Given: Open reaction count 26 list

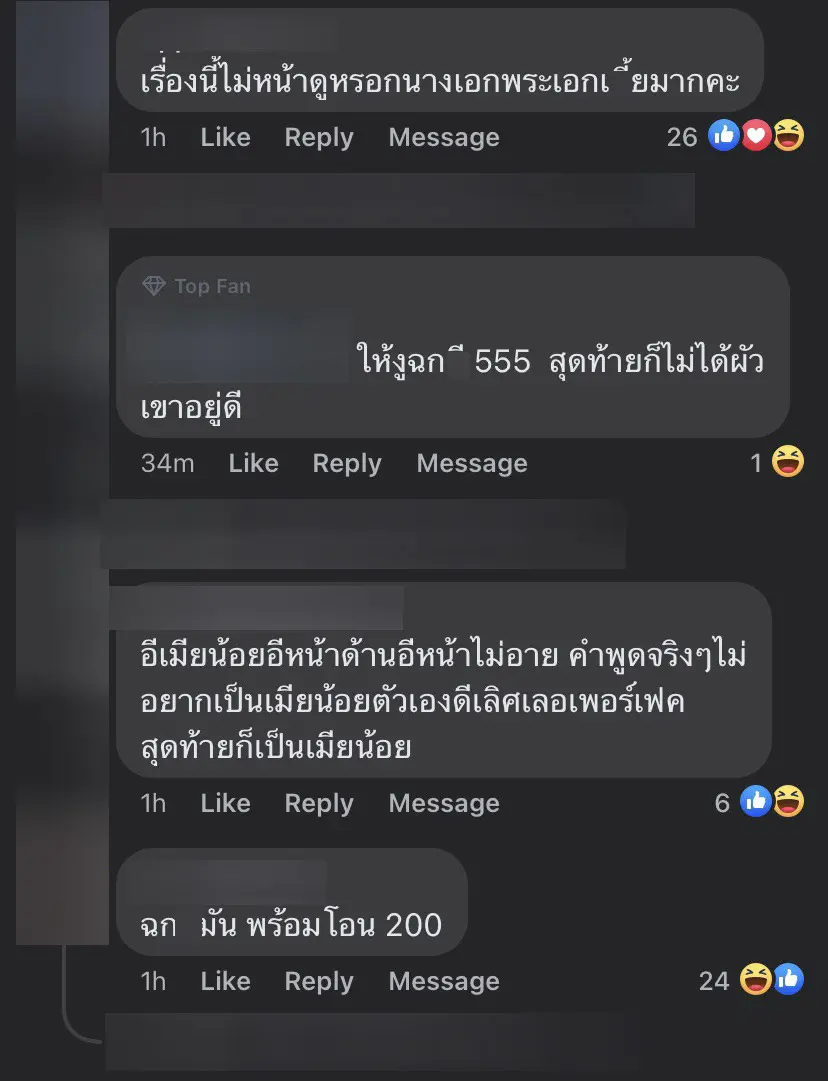Looking at the screenshot, I should 682,137.
